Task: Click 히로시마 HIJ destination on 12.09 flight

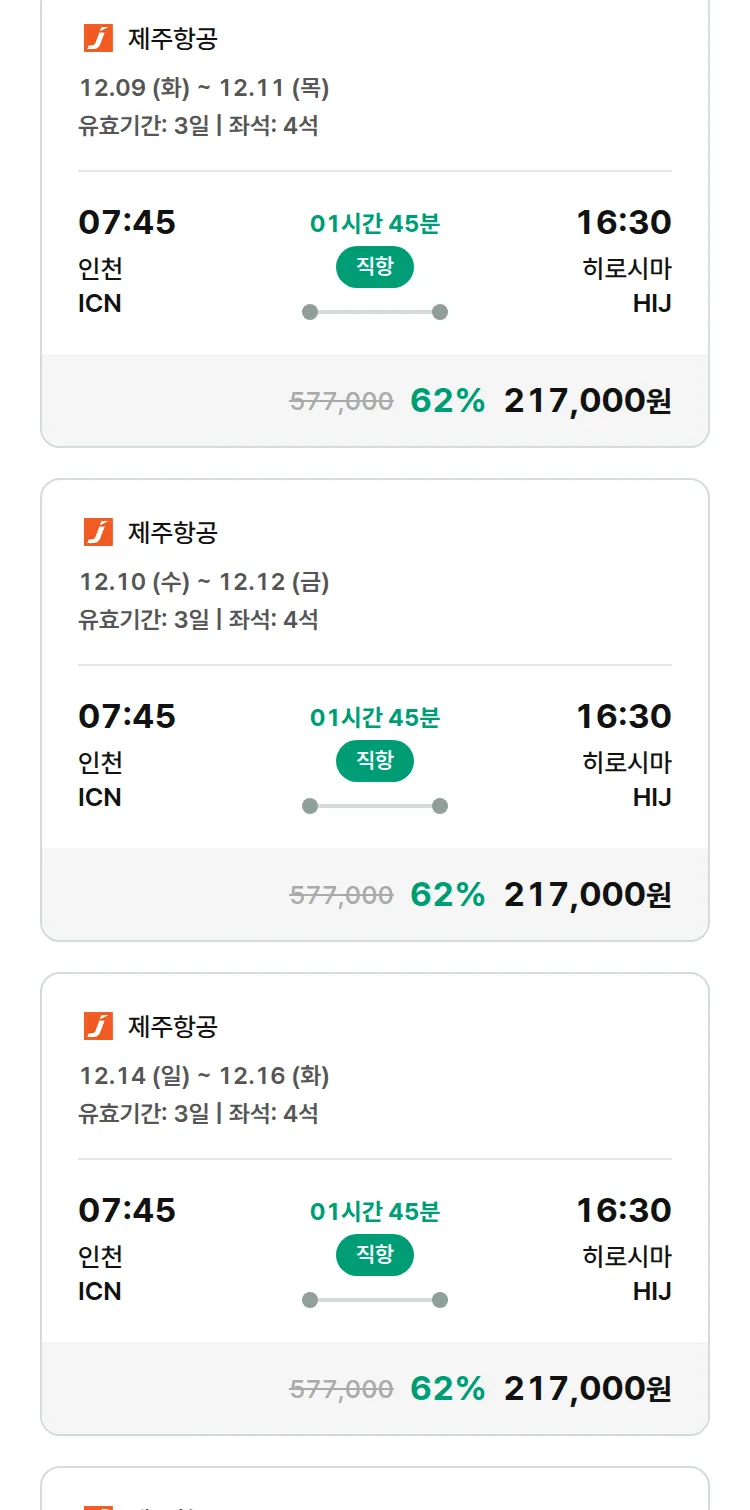Action: pyautogui.click(x=627, y=285)
